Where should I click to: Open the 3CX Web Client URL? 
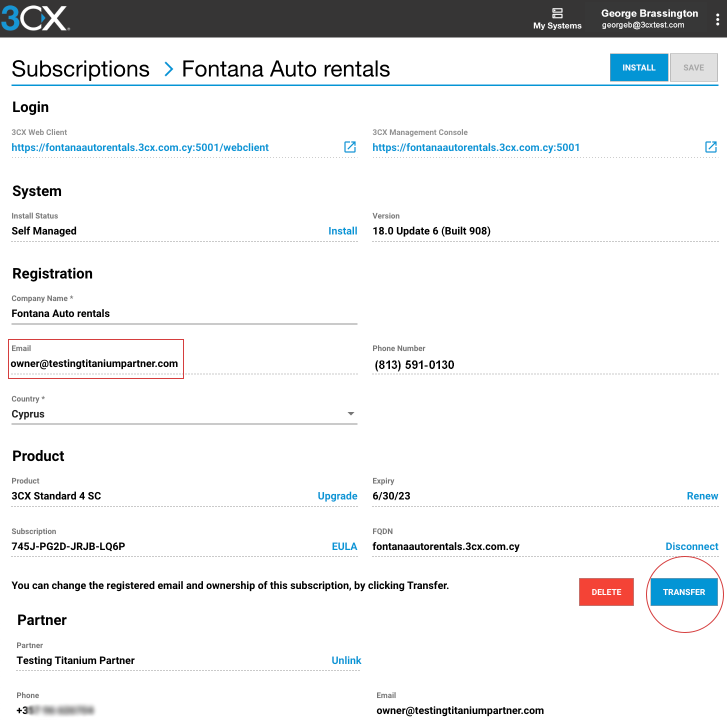tap(140, 147)
